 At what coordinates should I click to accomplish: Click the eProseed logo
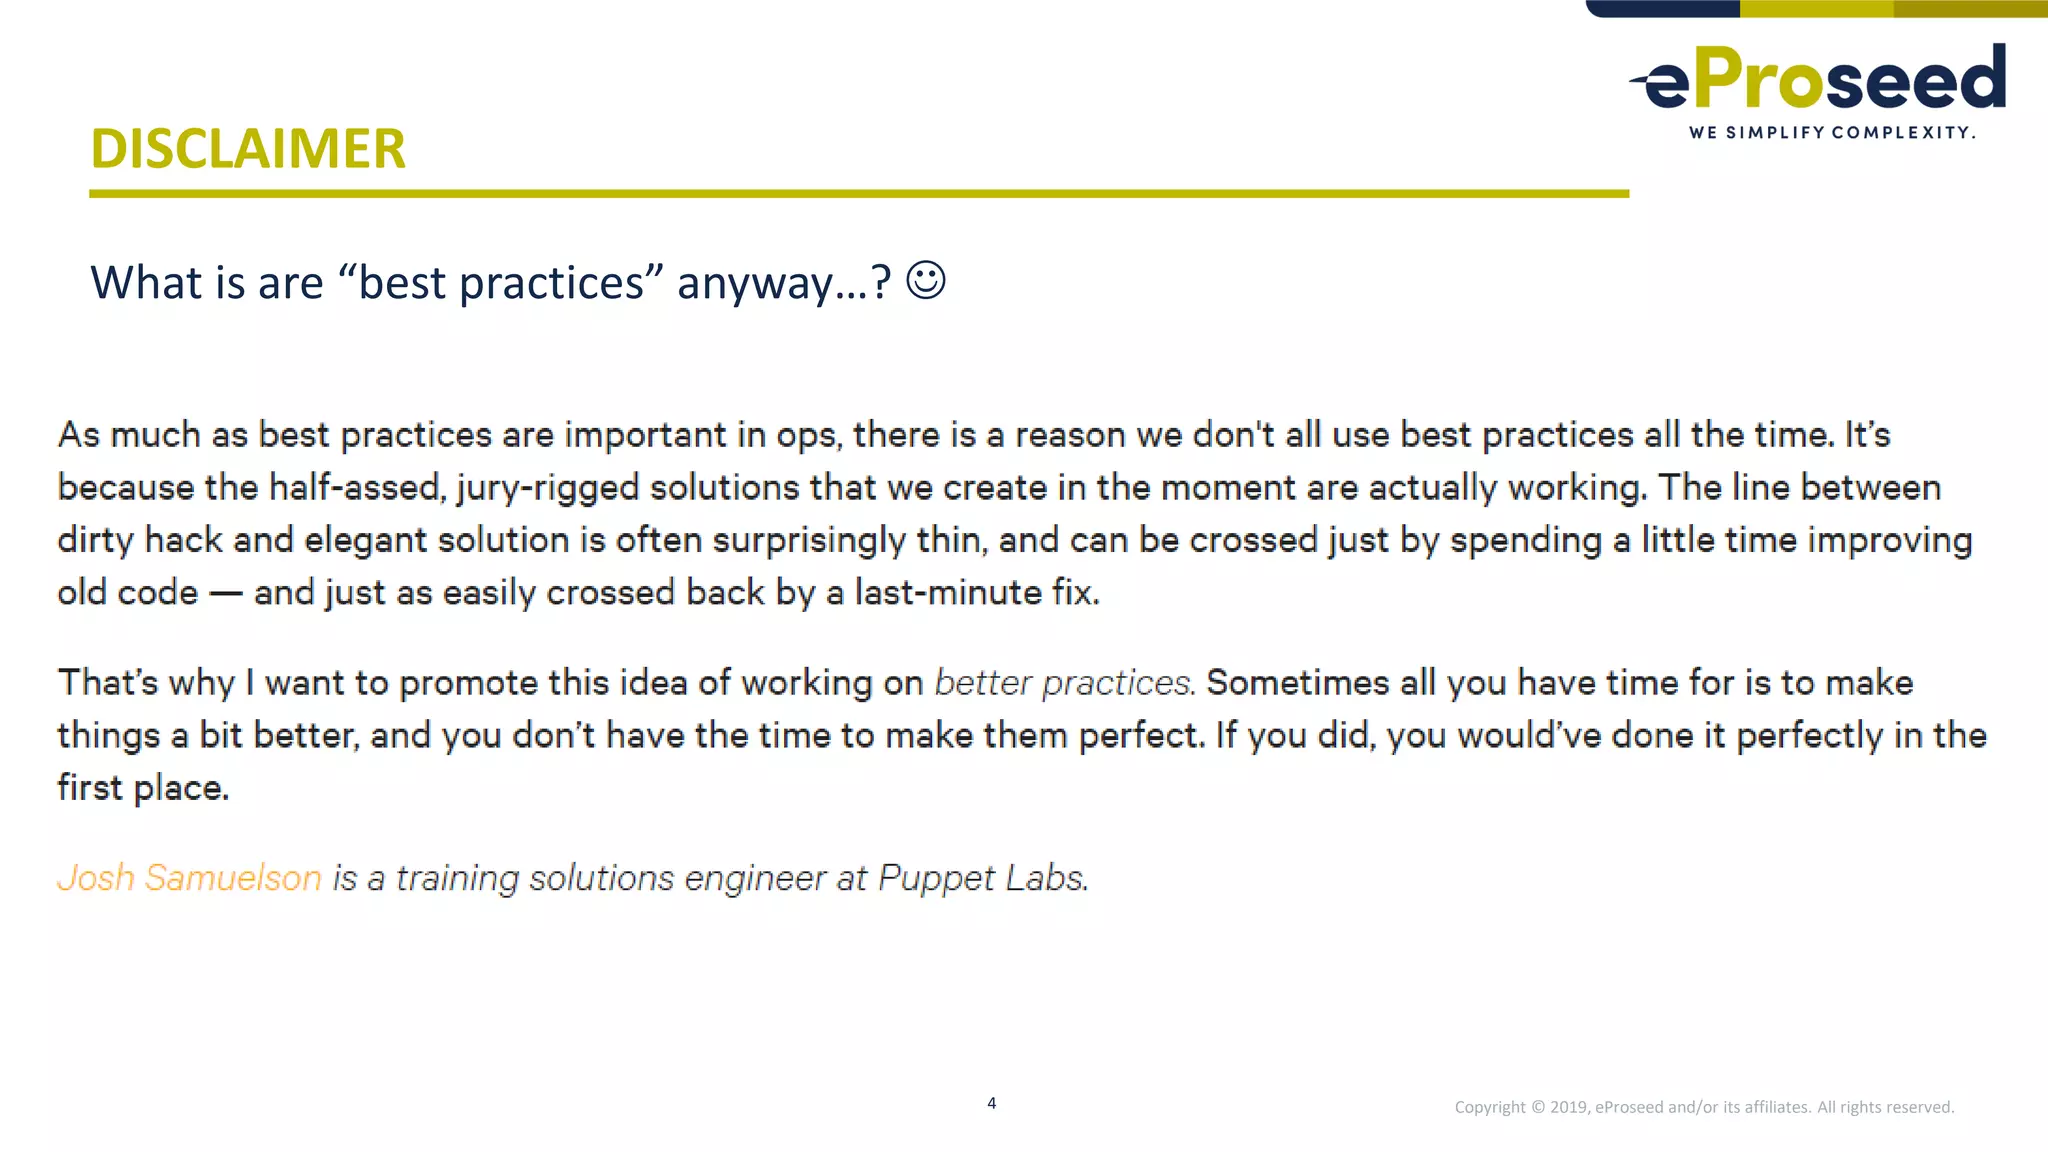tap(1818, 91)
